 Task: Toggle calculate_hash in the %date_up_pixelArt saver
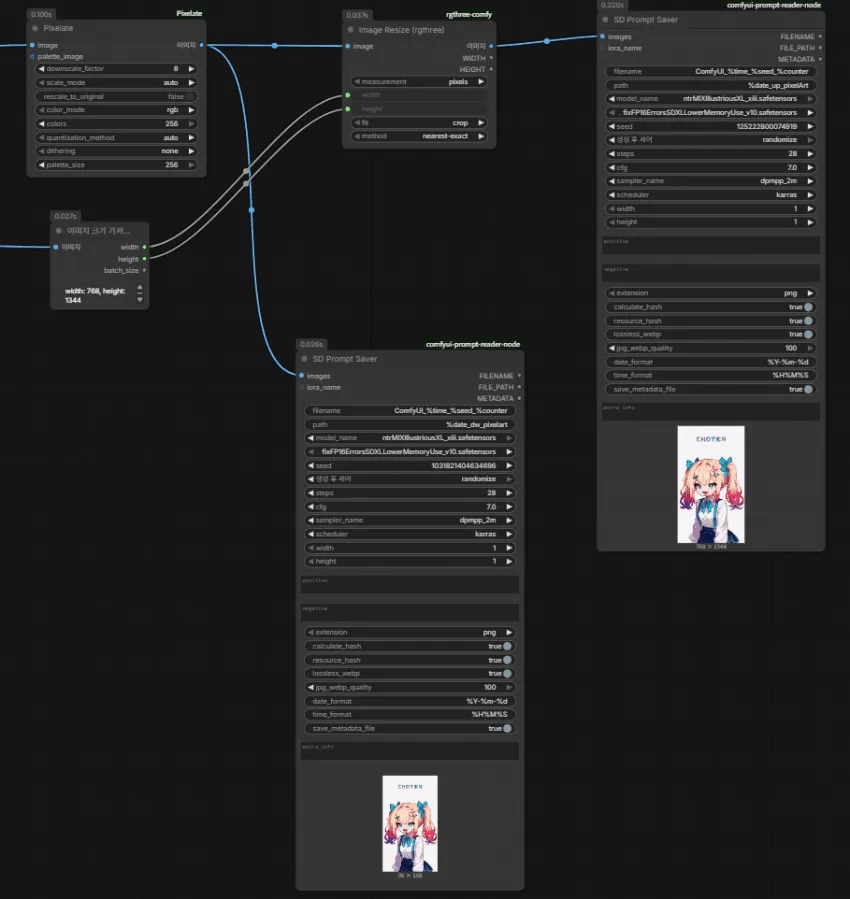(x=711, y=307)
